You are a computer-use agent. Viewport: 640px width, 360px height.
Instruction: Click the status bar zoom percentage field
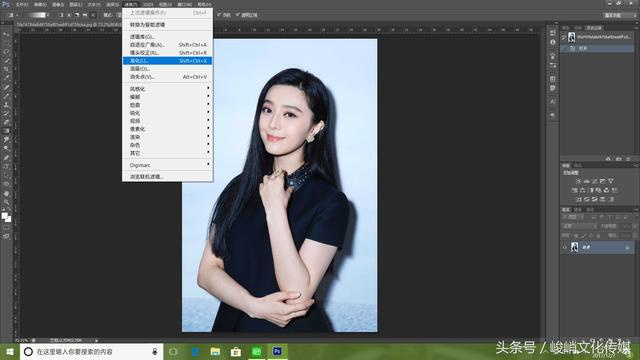22,340
